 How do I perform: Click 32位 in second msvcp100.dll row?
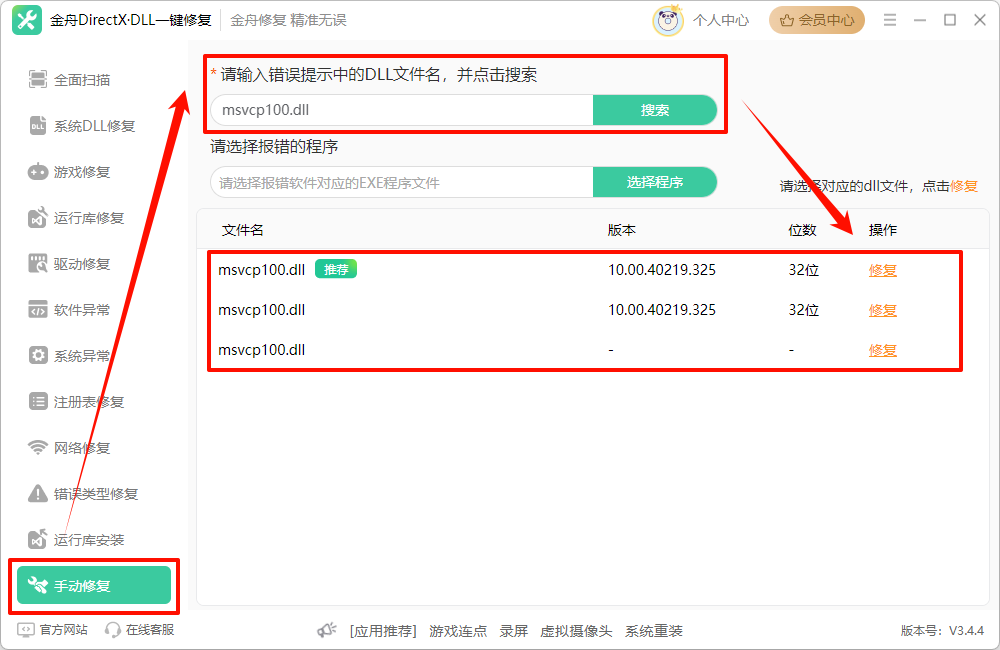click(x=804, y=310)
